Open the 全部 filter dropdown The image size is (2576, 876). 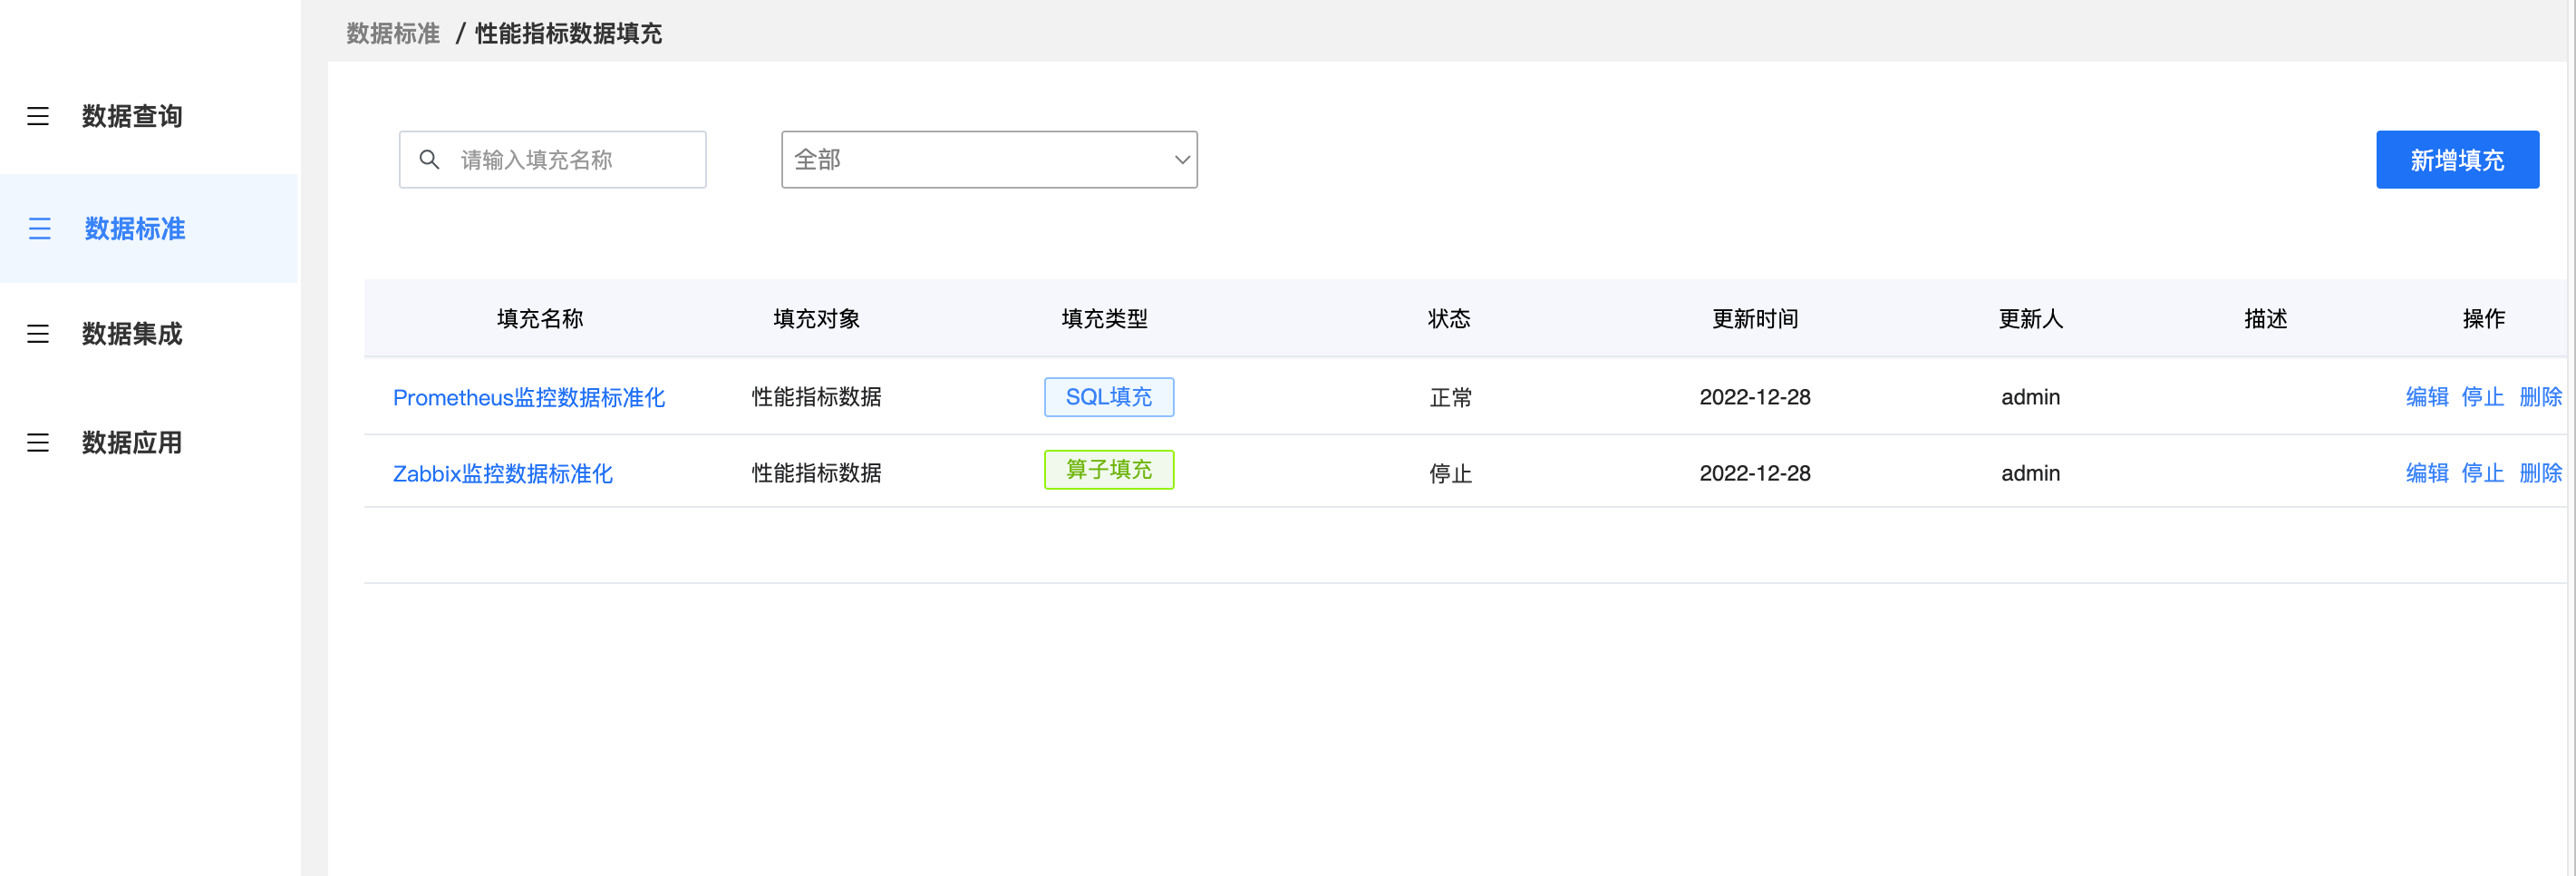click(989, 159)
